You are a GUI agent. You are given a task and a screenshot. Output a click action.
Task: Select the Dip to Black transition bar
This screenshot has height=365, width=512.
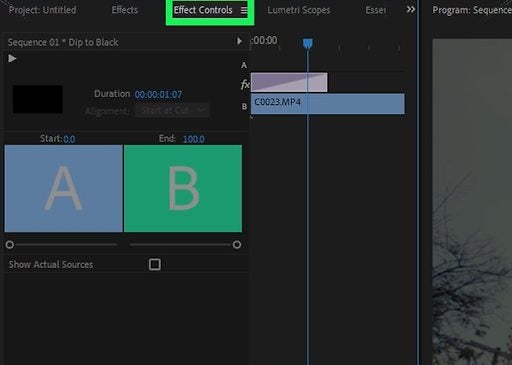(x=289, y=82)
